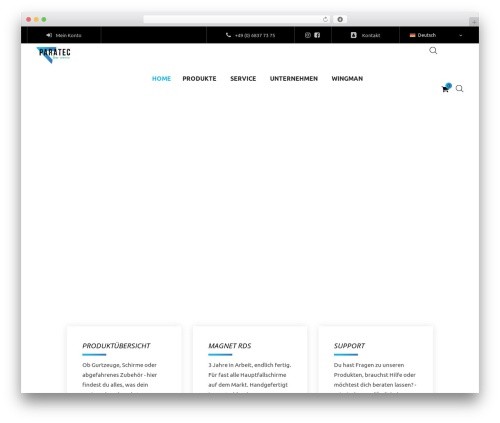
Task: Click the red close window button
Action: click(x=29, y=19)
